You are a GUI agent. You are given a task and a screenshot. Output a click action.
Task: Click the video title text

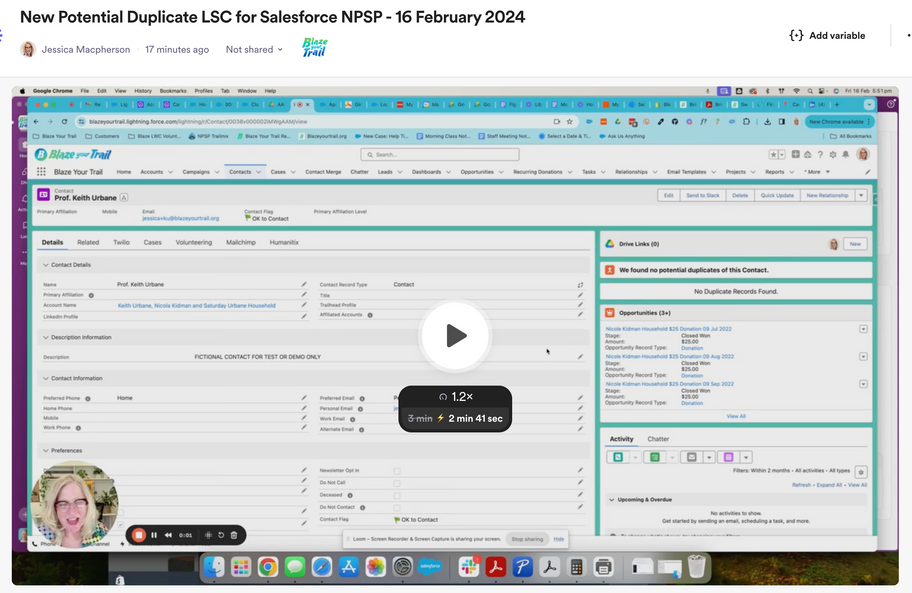point(272,17)
